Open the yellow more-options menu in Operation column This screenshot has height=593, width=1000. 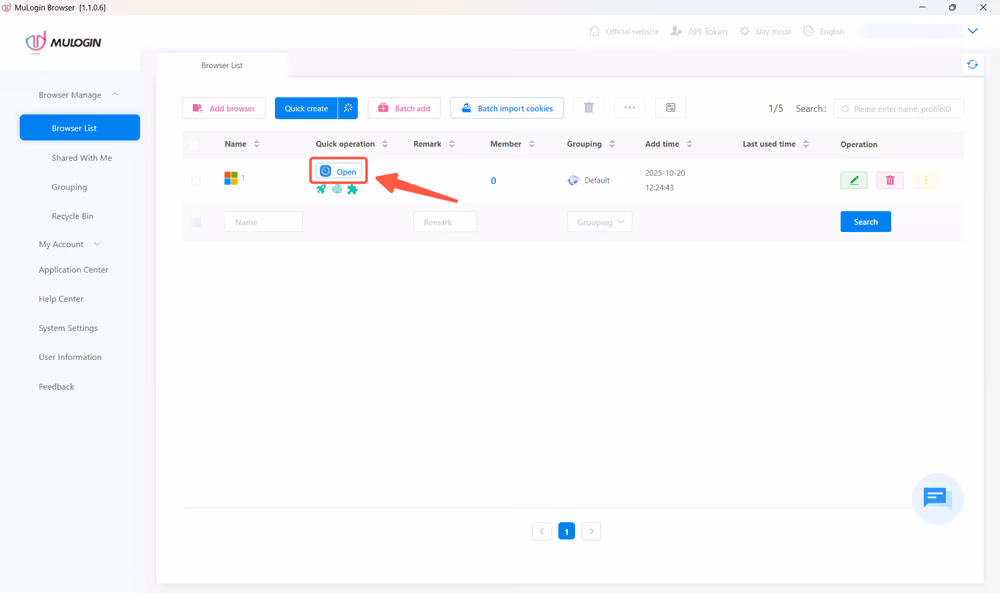[x=926, y=180]
